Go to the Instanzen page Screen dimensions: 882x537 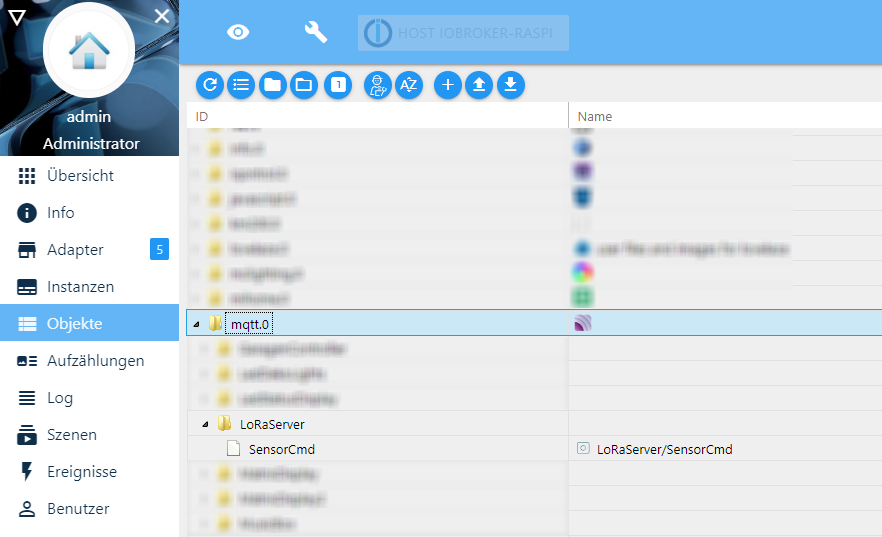[x=80, y=286]
